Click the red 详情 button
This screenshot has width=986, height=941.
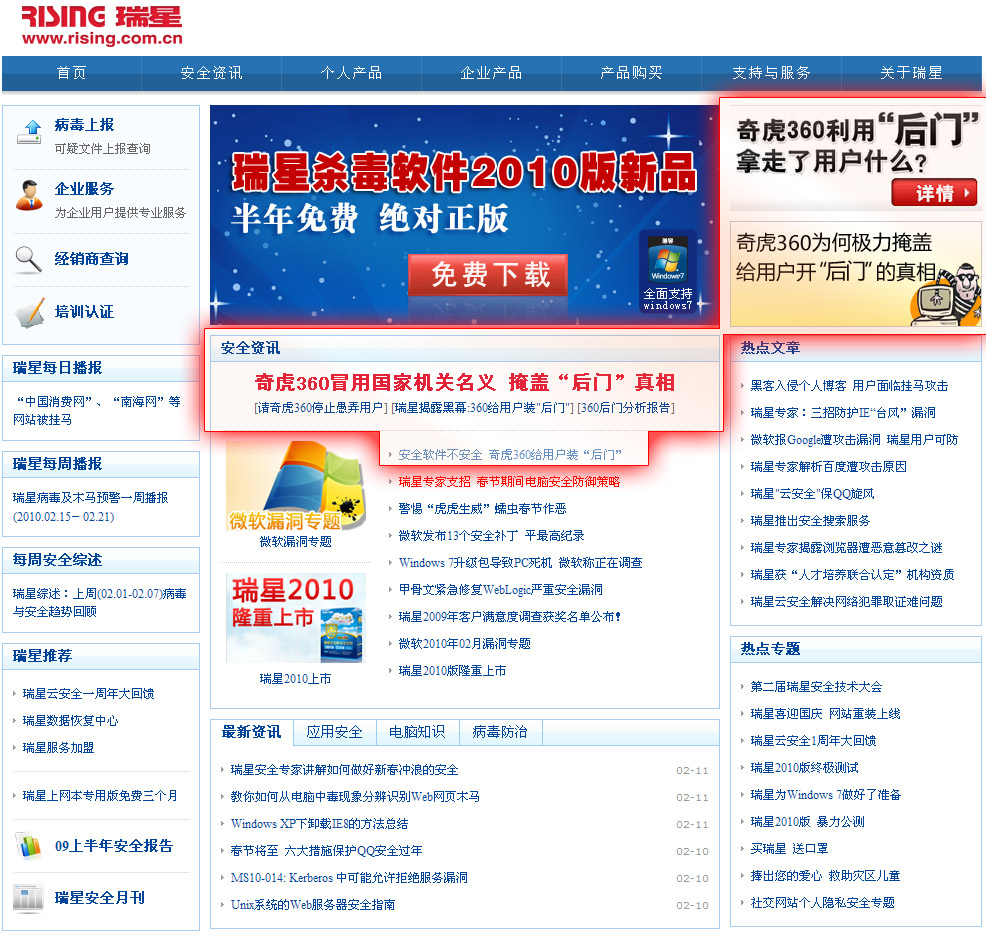click(934, 192)
